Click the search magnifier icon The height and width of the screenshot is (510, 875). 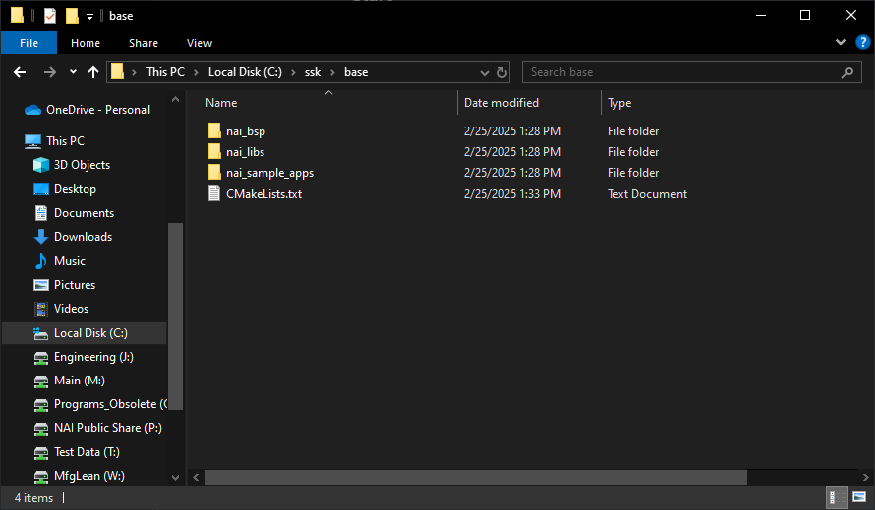847,72
